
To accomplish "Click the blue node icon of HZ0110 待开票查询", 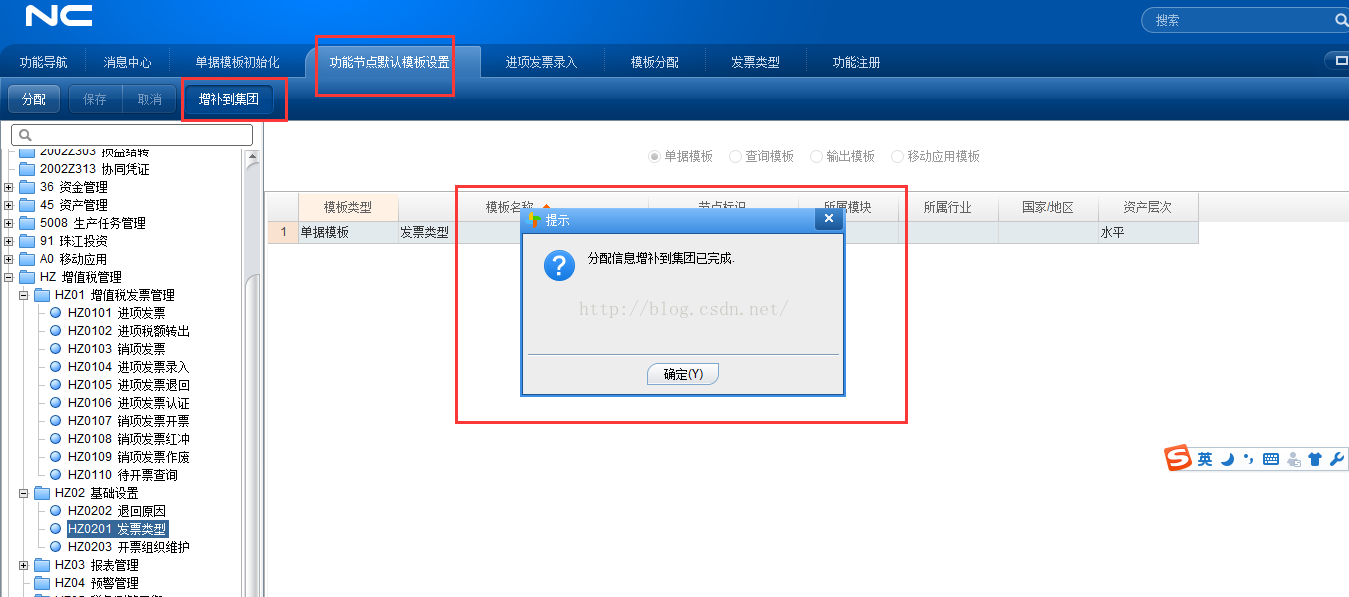I will pyautogui.click(x=56, y=475).
